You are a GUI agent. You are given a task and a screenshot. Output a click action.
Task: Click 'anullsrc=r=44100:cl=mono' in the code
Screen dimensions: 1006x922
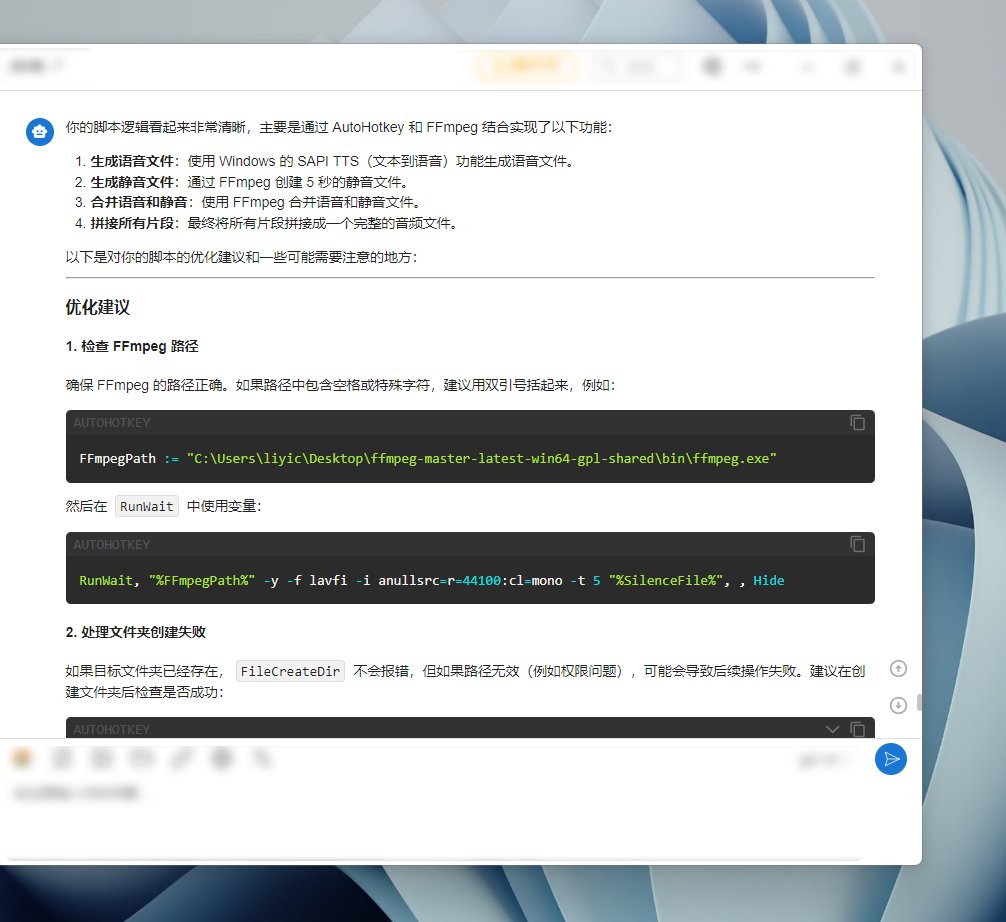coord(470,581)
